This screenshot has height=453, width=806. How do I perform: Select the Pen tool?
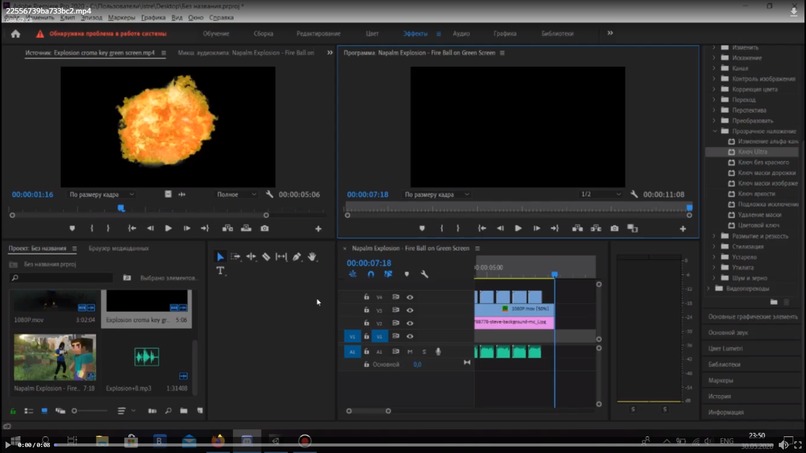pos(297,257)
